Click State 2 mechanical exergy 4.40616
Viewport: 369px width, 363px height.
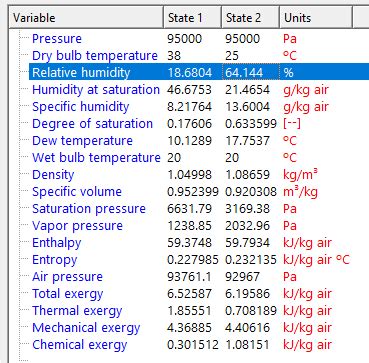(x=247, y=328)
